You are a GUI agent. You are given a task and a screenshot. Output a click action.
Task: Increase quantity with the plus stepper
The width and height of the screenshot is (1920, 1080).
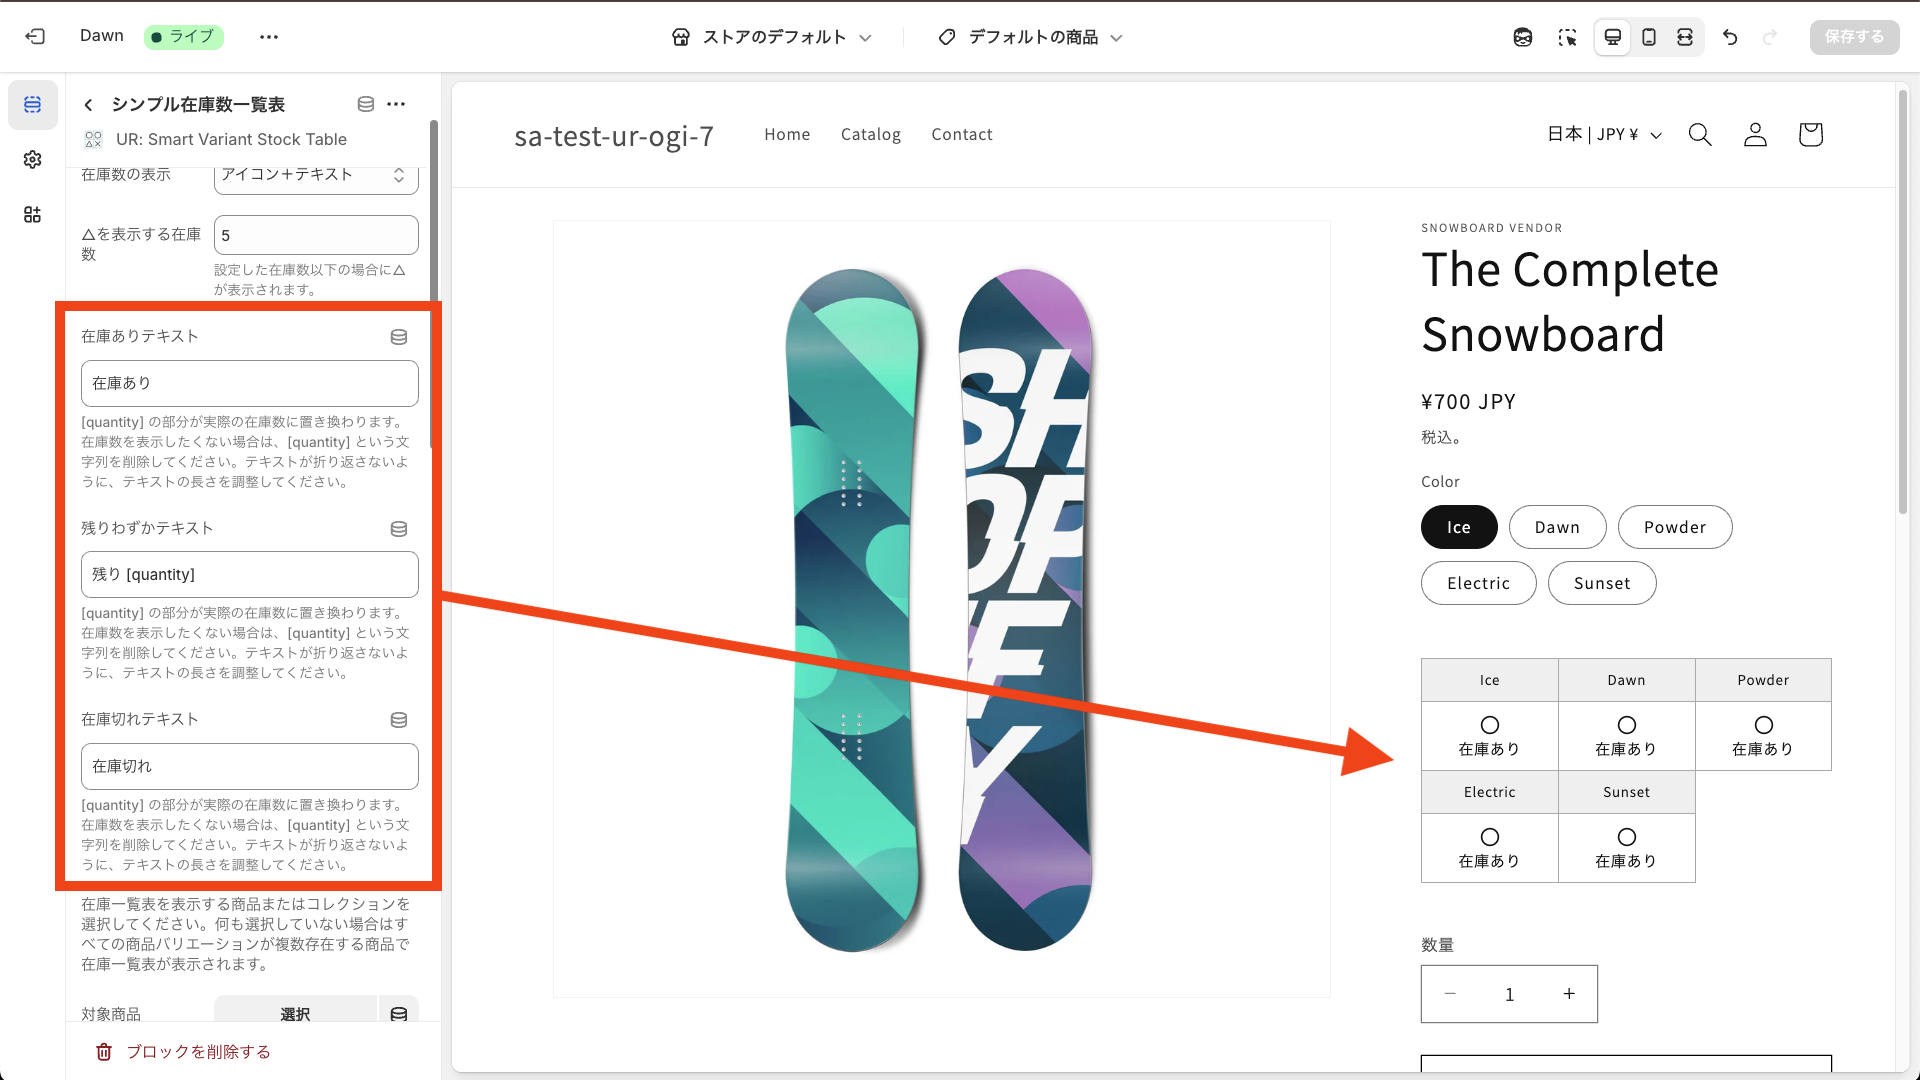(x=1569, y=994)
